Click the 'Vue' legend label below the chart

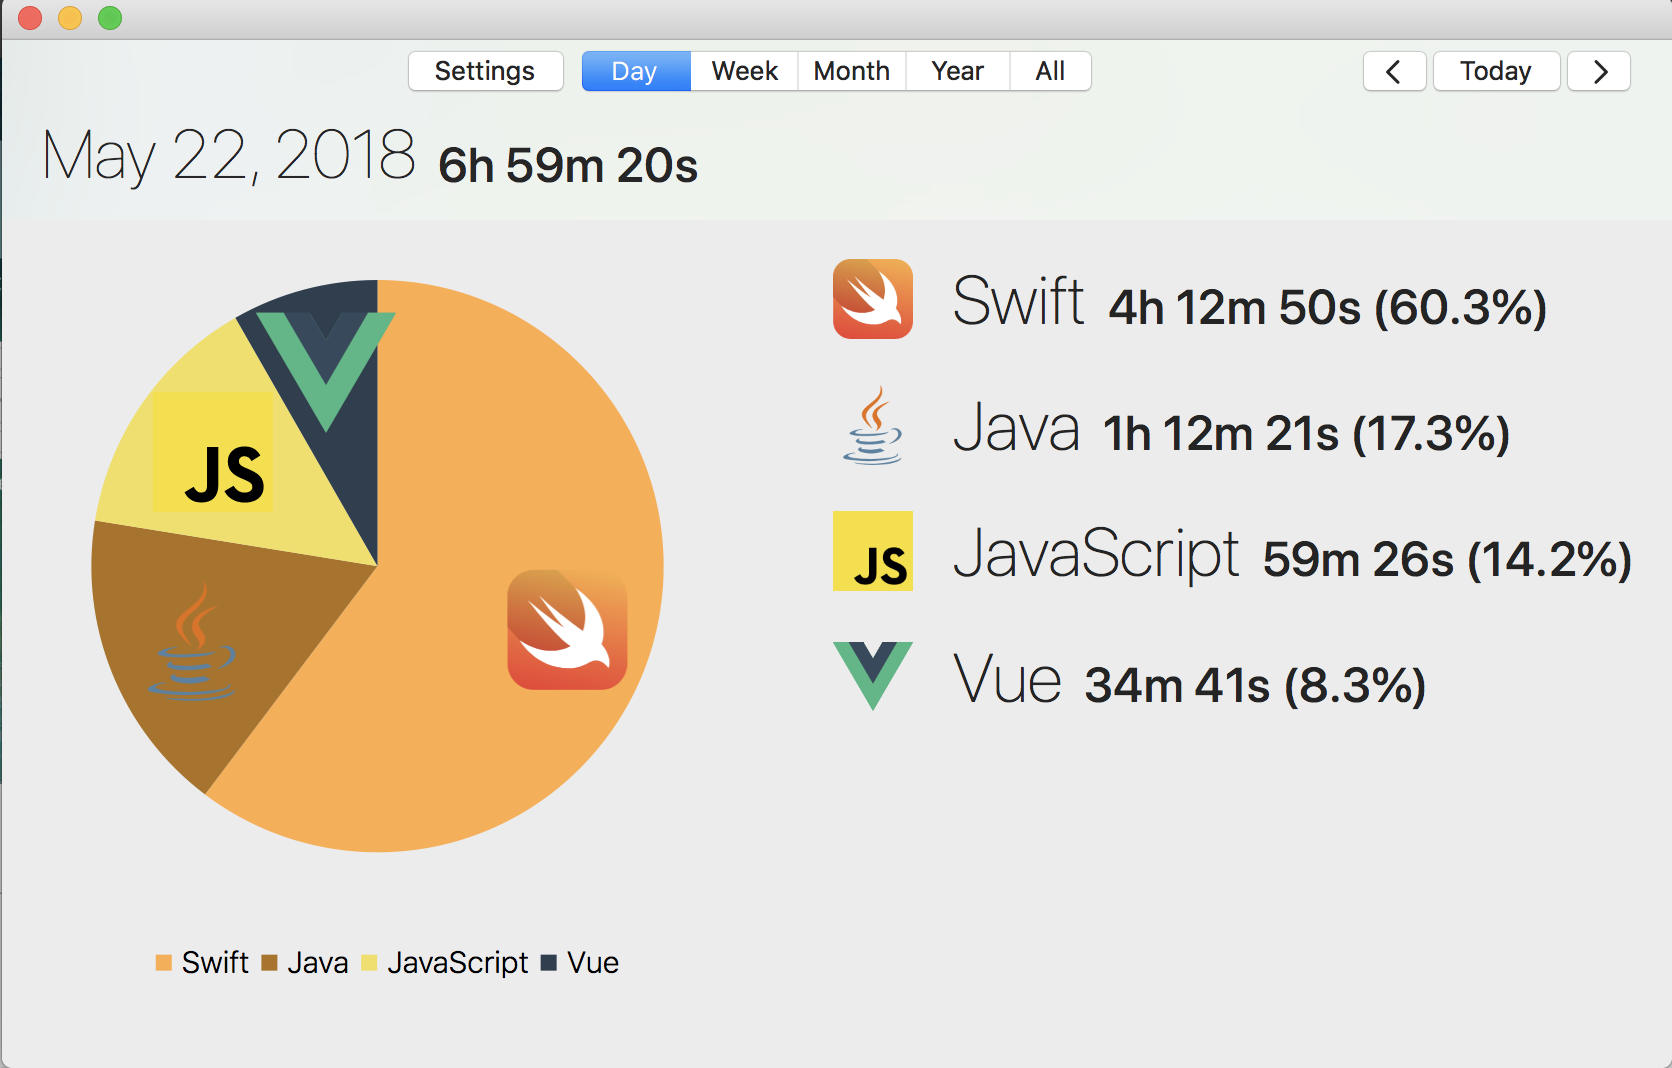(593, 962)
